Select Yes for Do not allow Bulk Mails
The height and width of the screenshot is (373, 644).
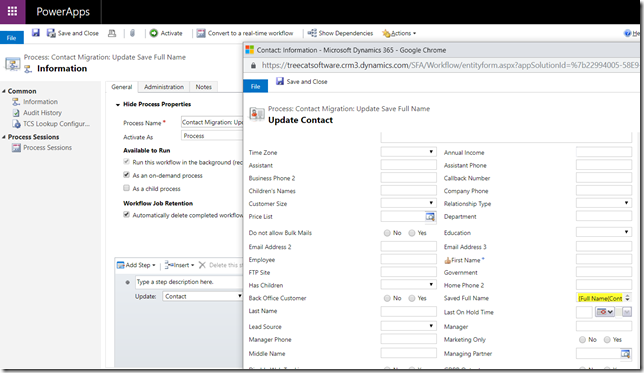[x=412, y=233]
